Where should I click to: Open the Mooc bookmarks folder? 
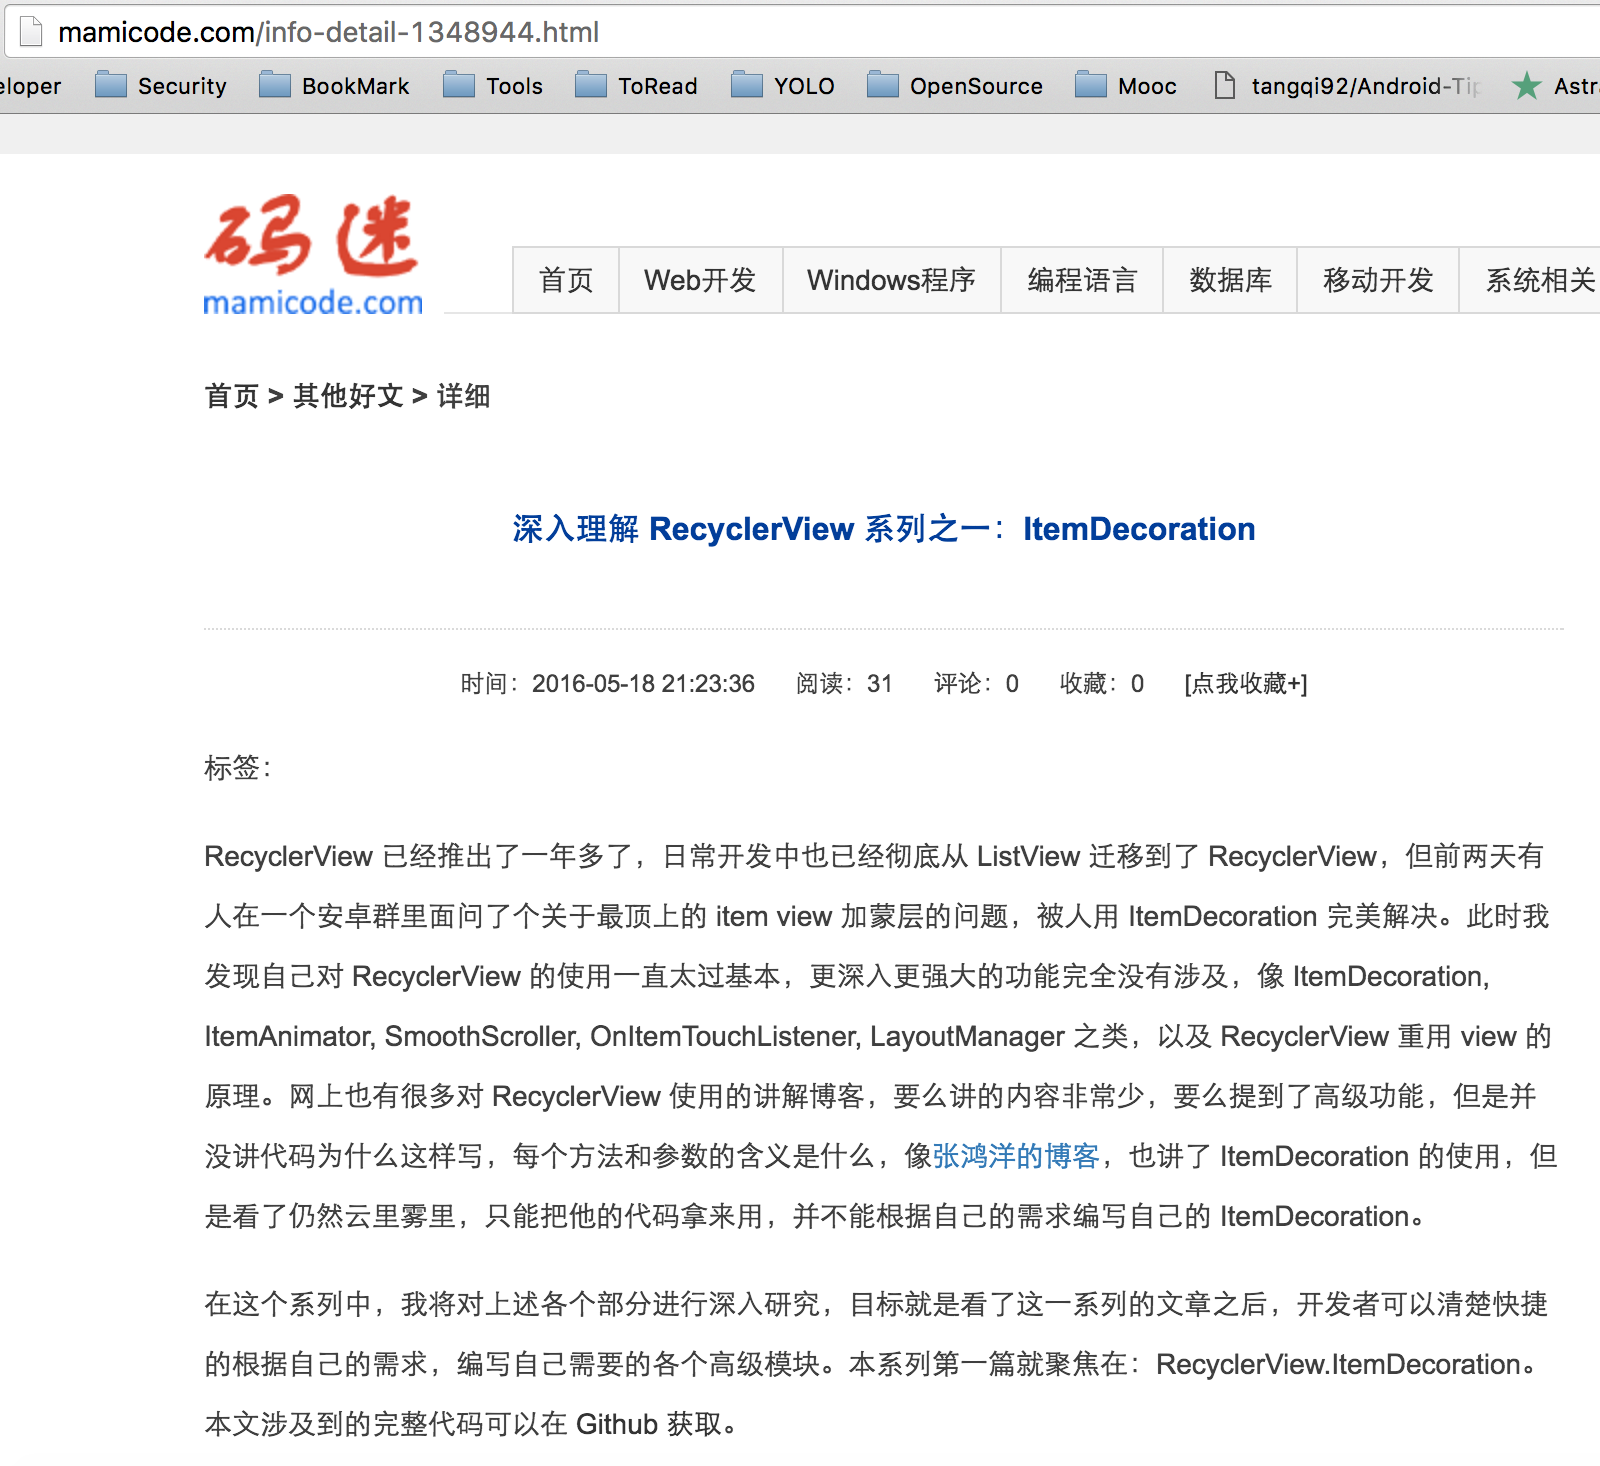[1126, 86]
